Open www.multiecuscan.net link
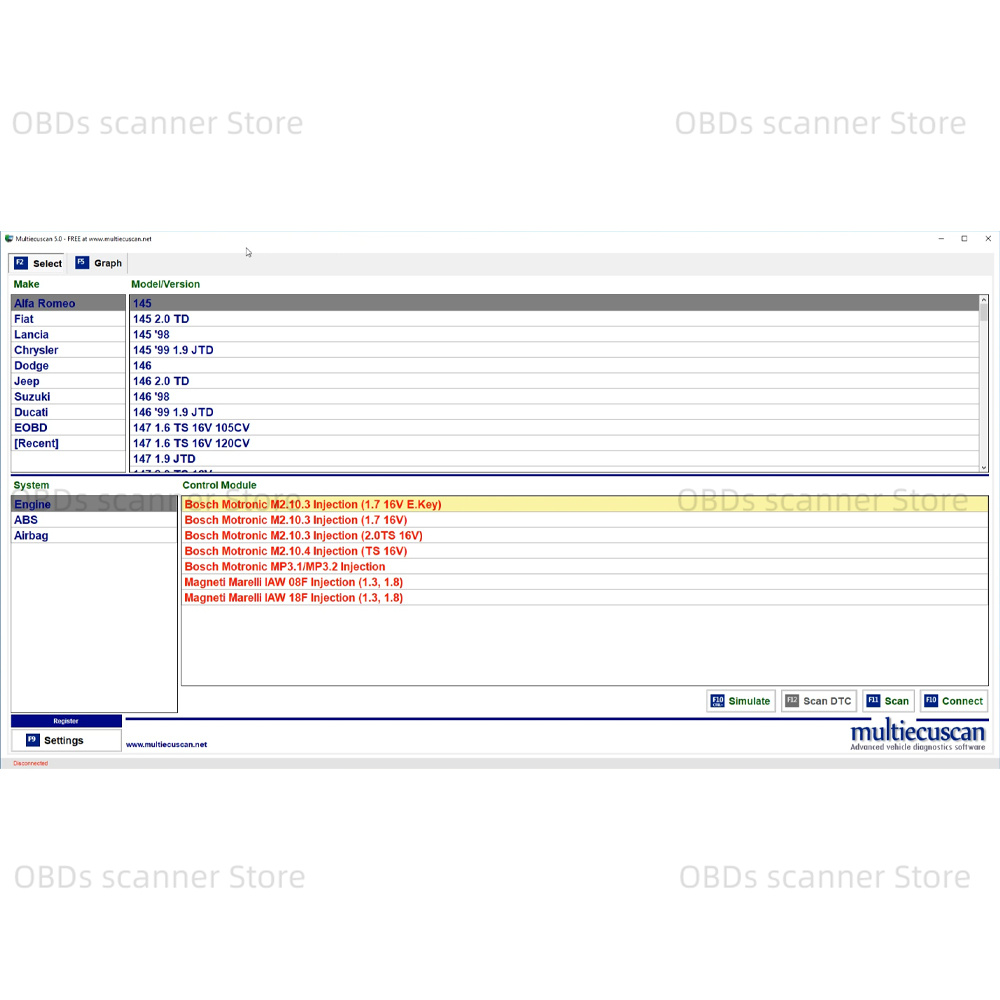 166,744
